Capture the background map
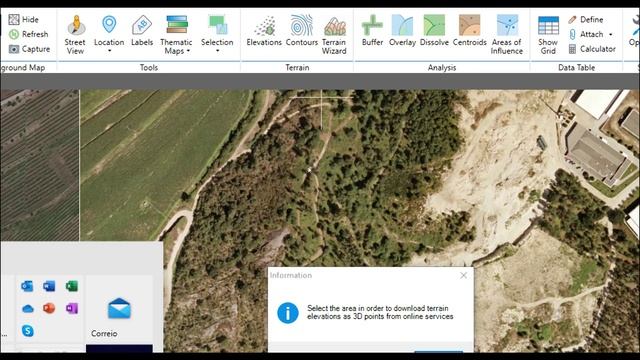The height and width of the screenshot is (360, 640). coord(29,49)
